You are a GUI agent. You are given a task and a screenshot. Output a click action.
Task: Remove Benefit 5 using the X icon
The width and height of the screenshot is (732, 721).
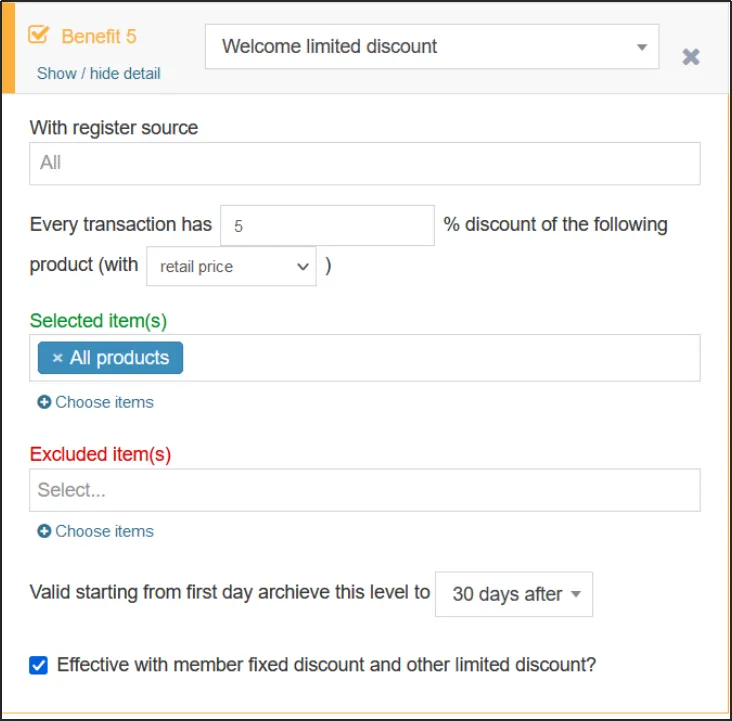tap(690, 57)
